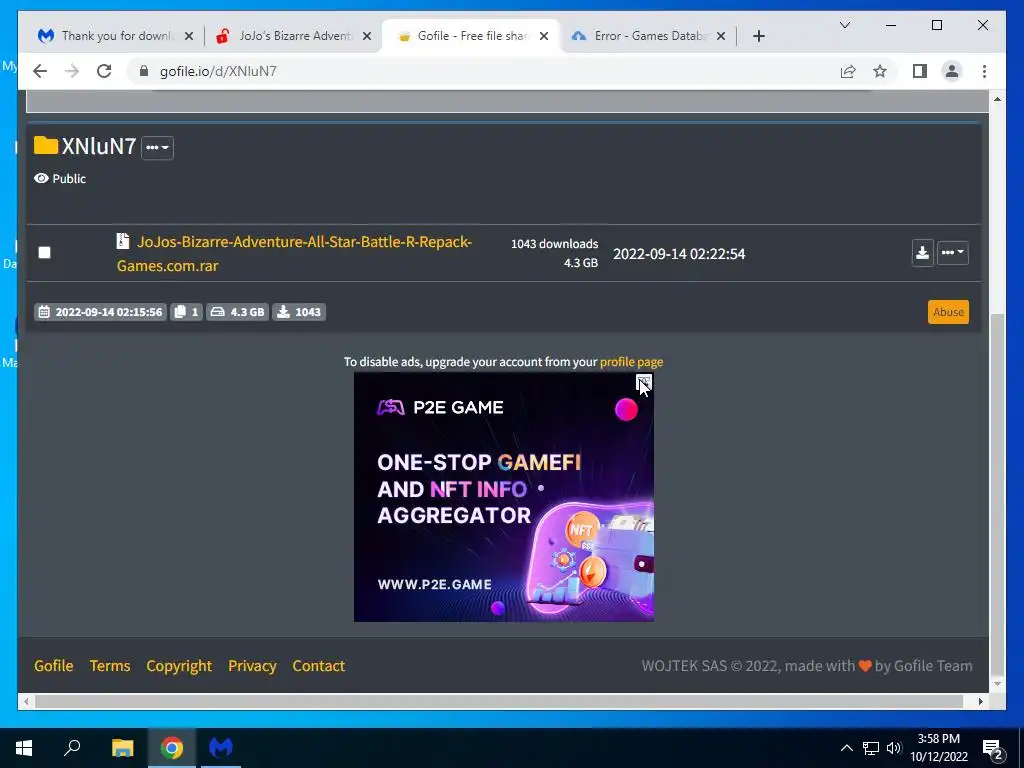Open the Privacy footer link
The height and width of the screenshot is (768, 1024).
point(252,665)
